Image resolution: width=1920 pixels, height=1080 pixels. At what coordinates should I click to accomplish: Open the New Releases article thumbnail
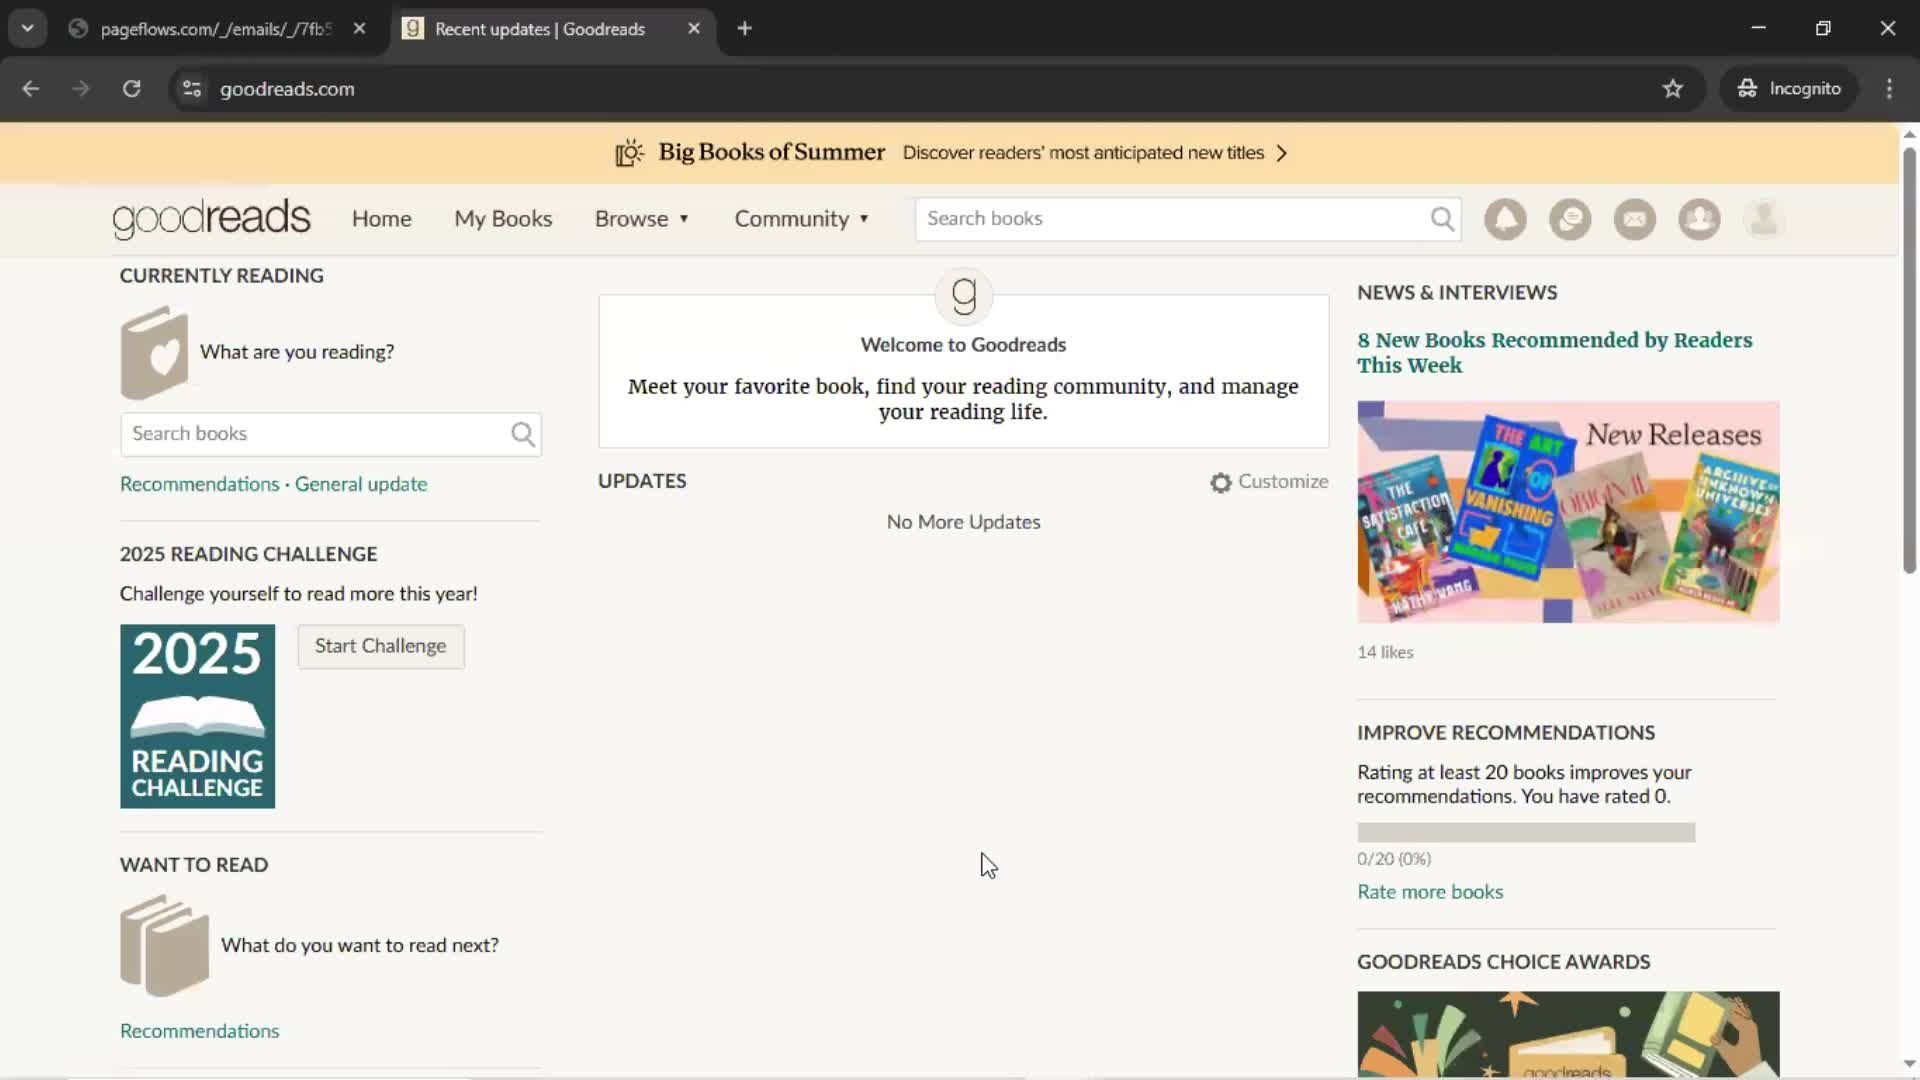tap(1568, 513)
